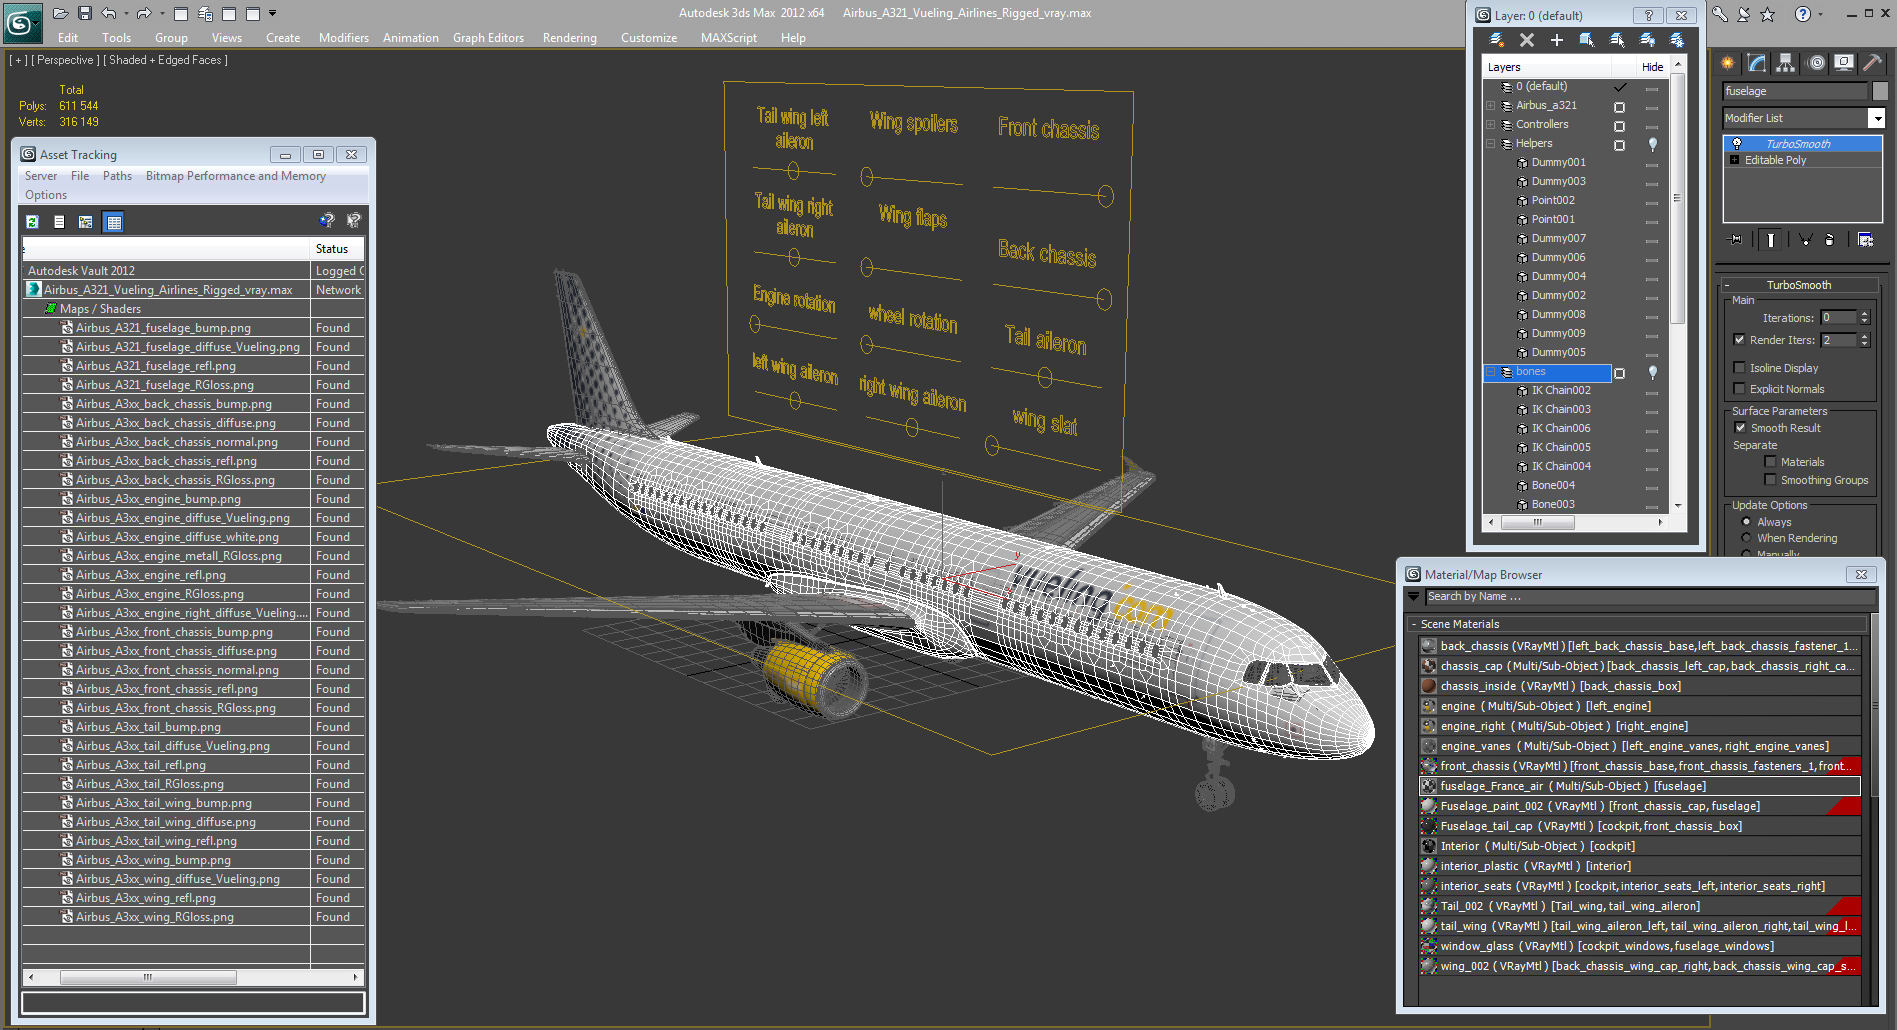Screen dimensions: 1897x1030
Task: Open the MAXScript menu
Action: point(729,38)
